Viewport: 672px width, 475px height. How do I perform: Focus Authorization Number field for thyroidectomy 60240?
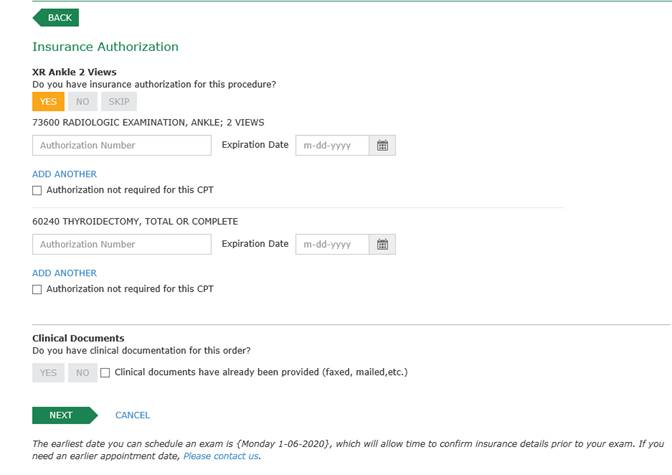(122, 245)
